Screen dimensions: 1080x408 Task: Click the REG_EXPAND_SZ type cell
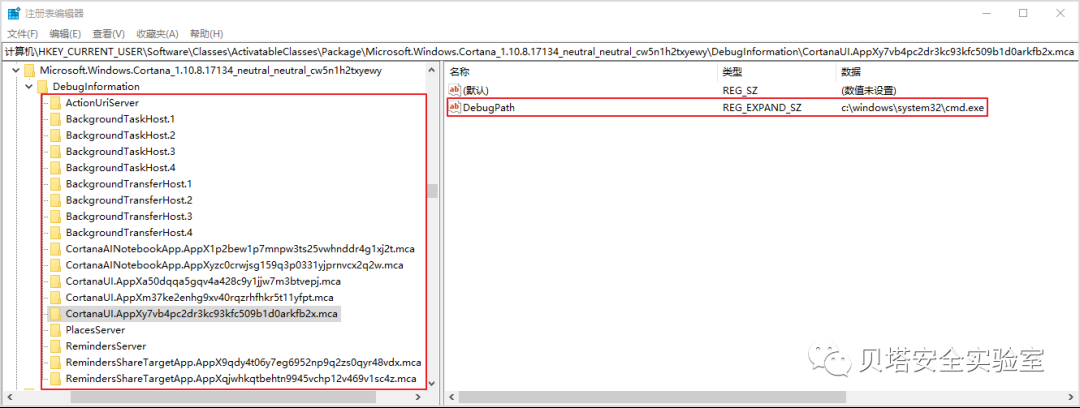tap(762, 108)
